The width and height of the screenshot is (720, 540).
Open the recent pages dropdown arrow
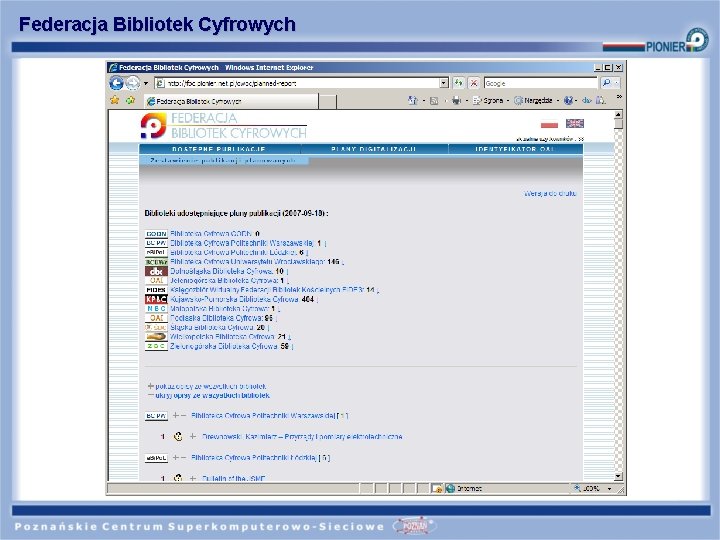point(146,84)
